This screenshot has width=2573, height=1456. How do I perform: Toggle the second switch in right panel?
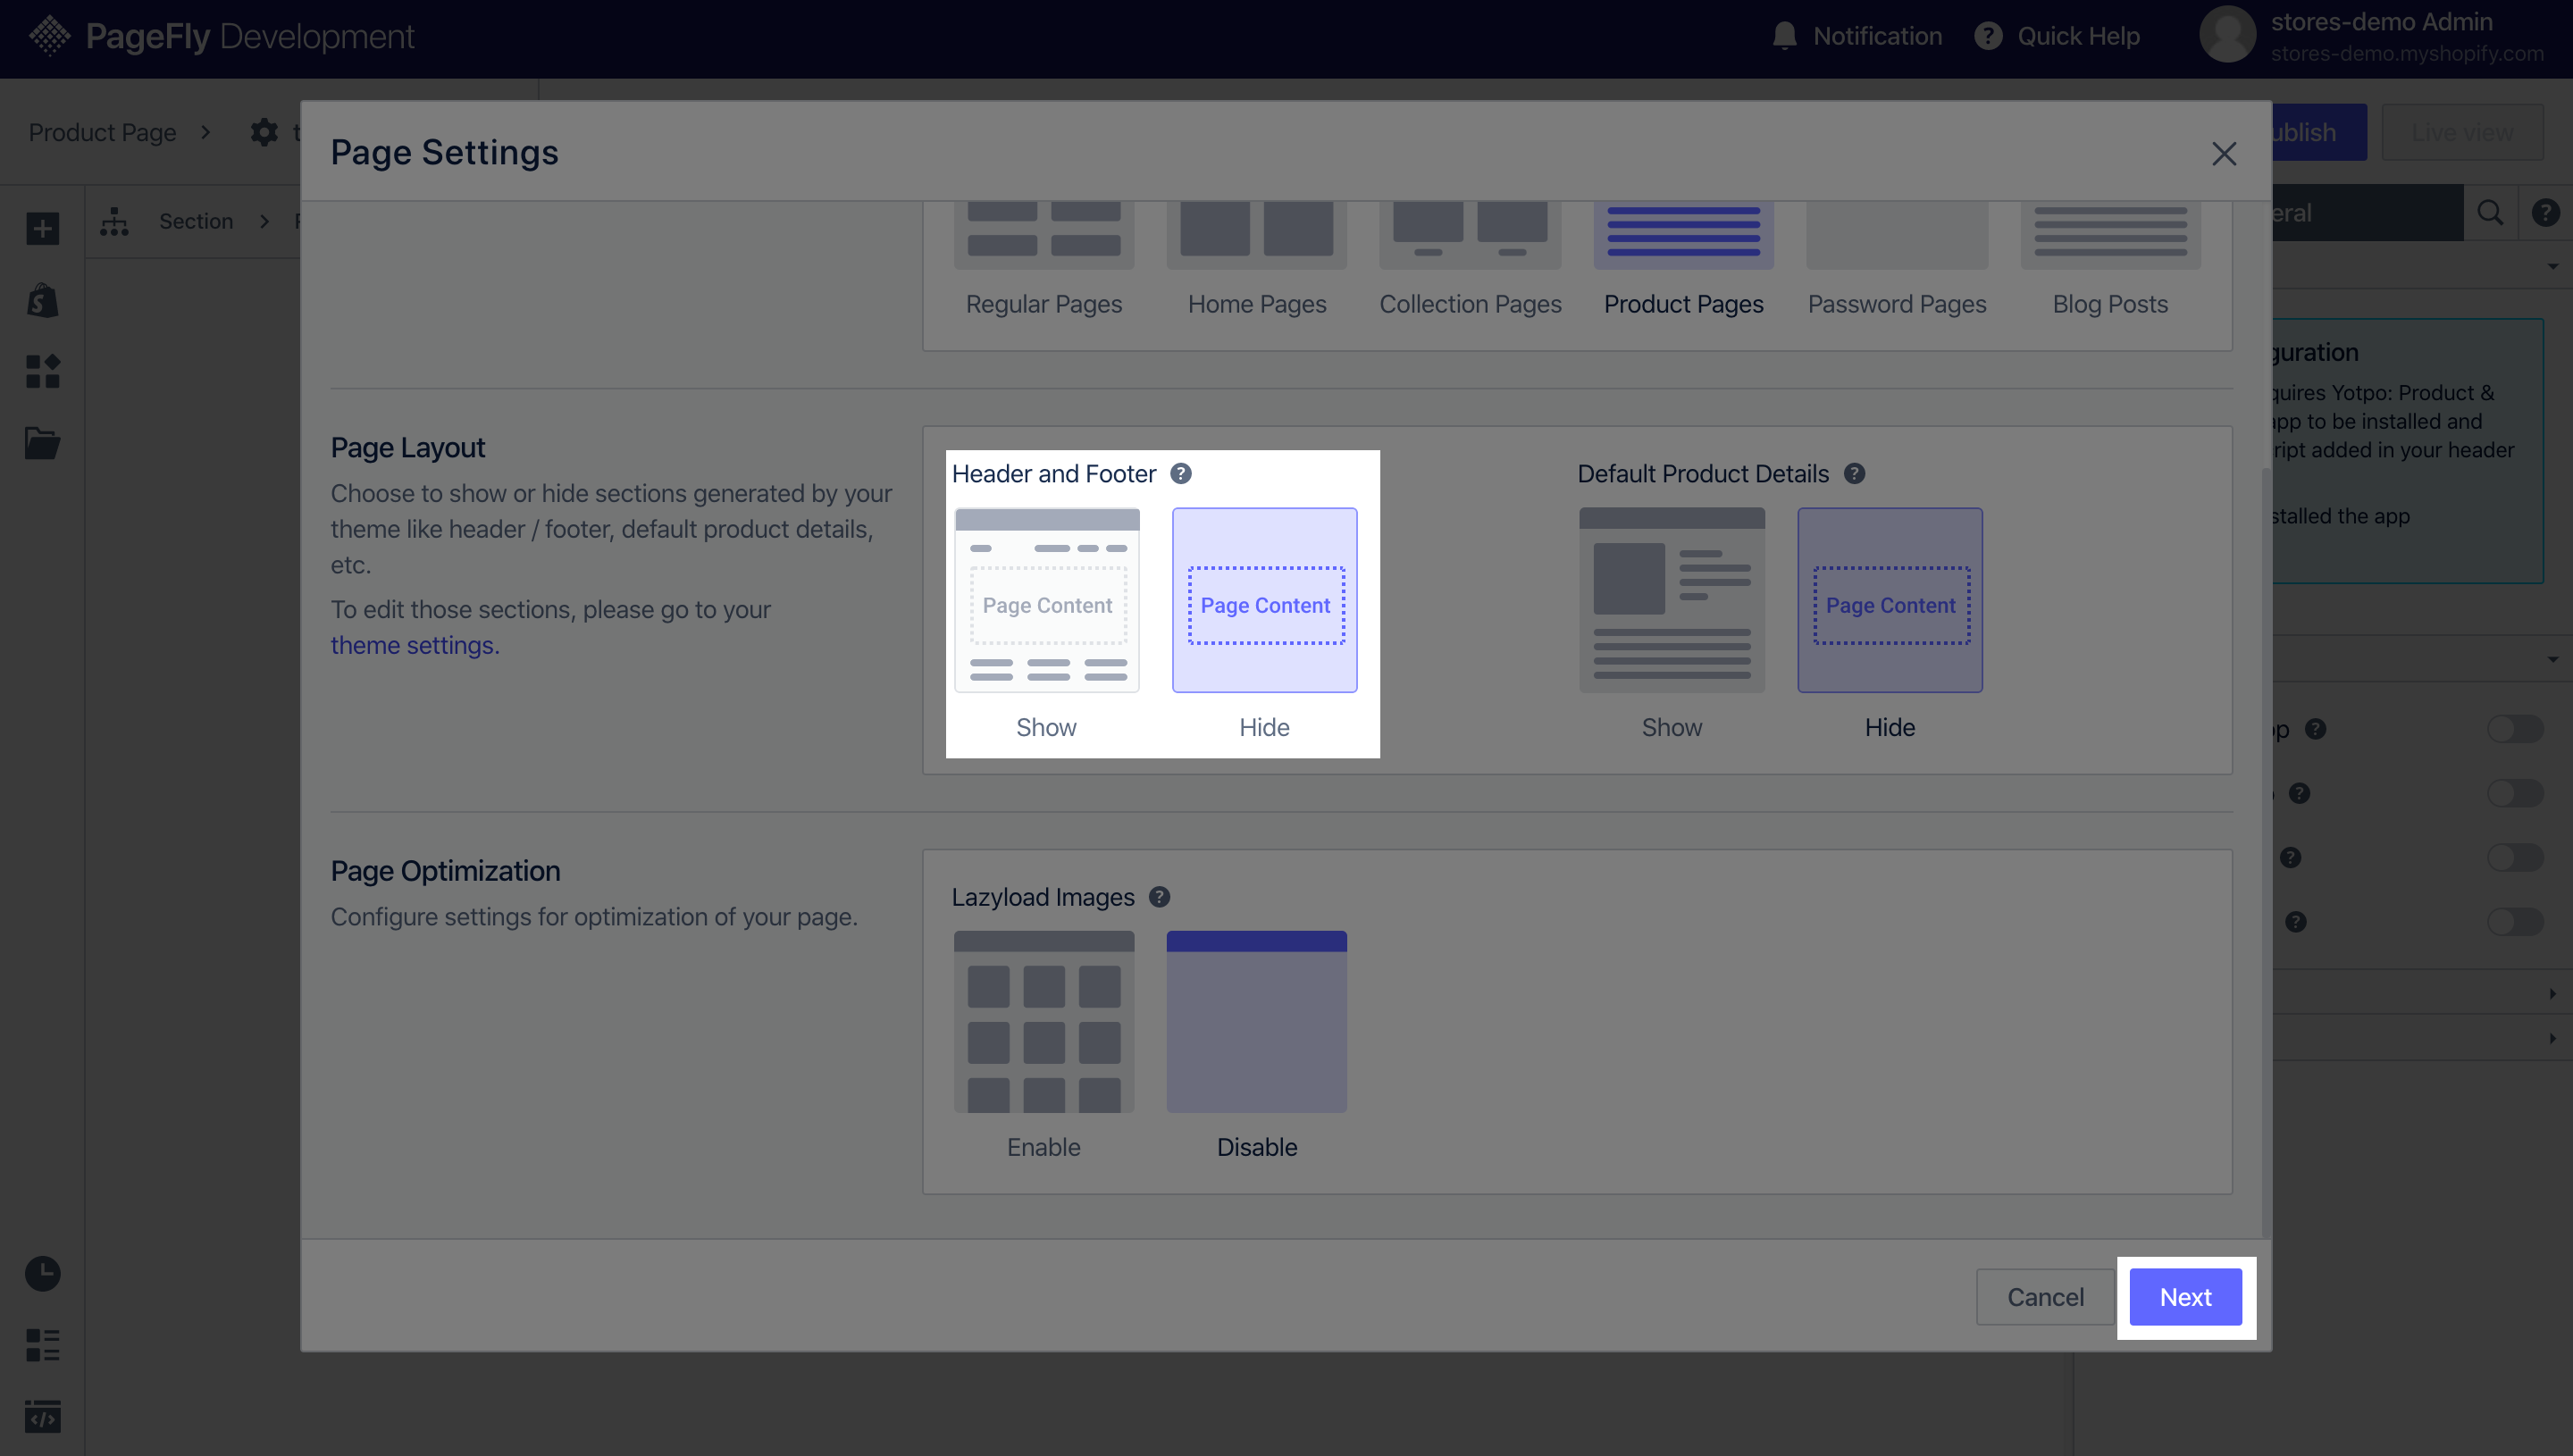2515,793
